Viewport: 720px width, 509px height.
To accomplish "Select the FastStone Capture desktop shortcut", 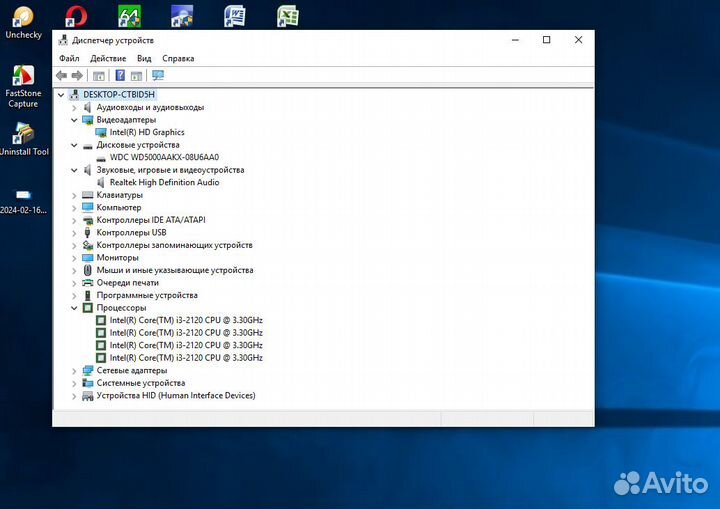I will pos(23,86).
